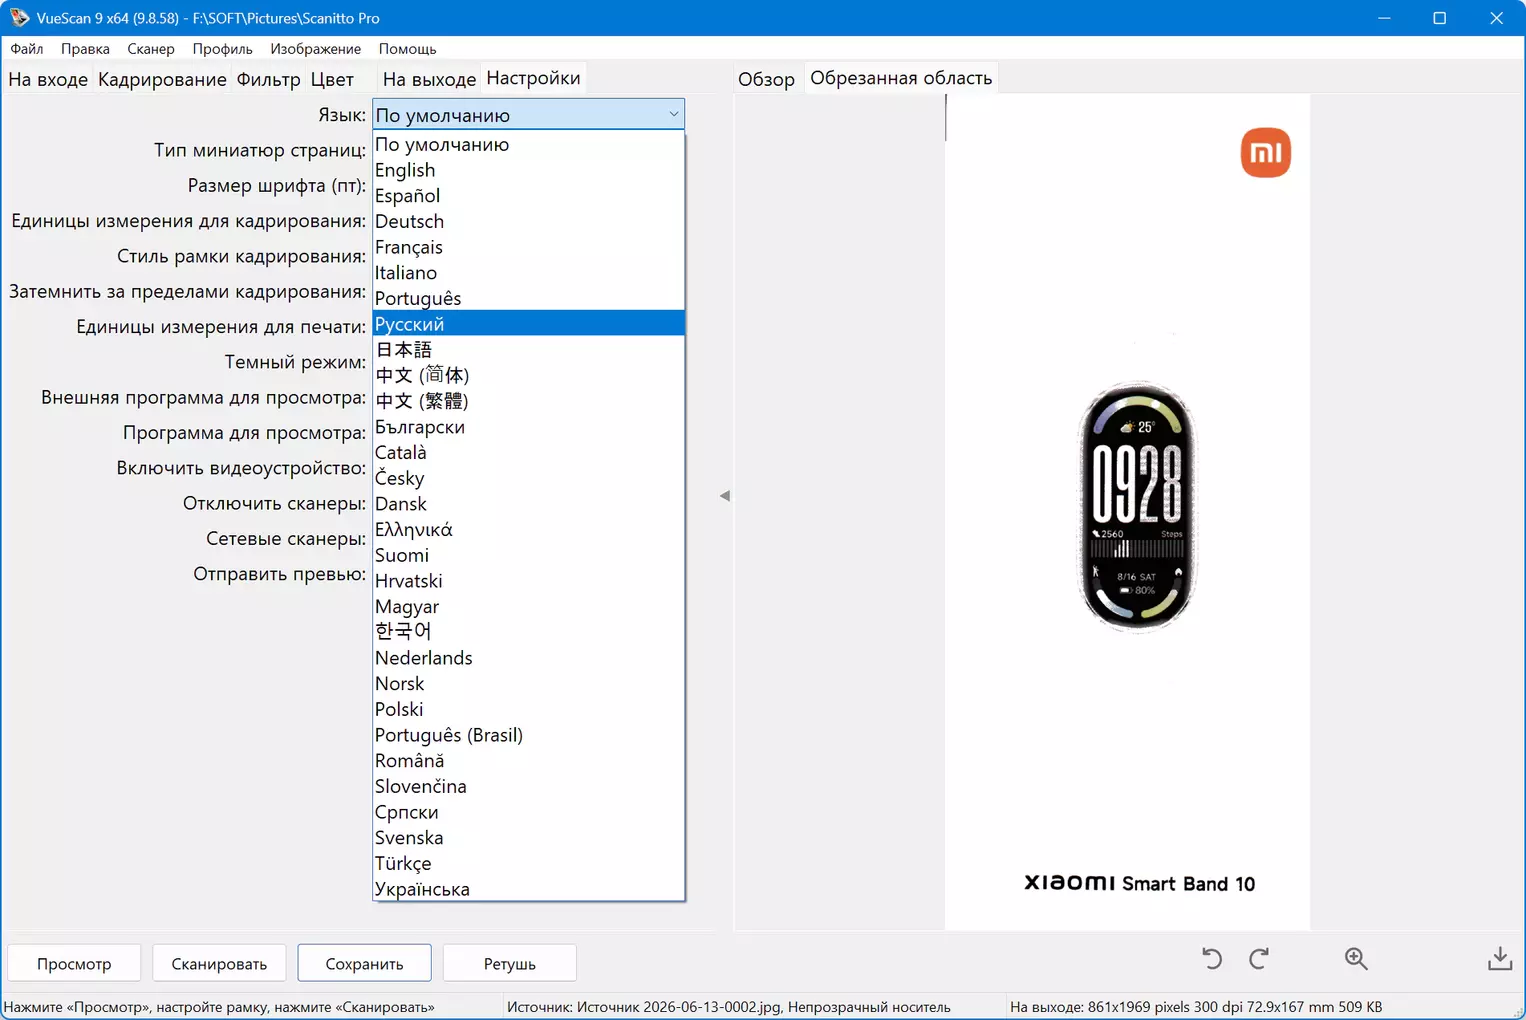Select Simplified Chinese 中文 (简体) option

[x=528, y=376]
